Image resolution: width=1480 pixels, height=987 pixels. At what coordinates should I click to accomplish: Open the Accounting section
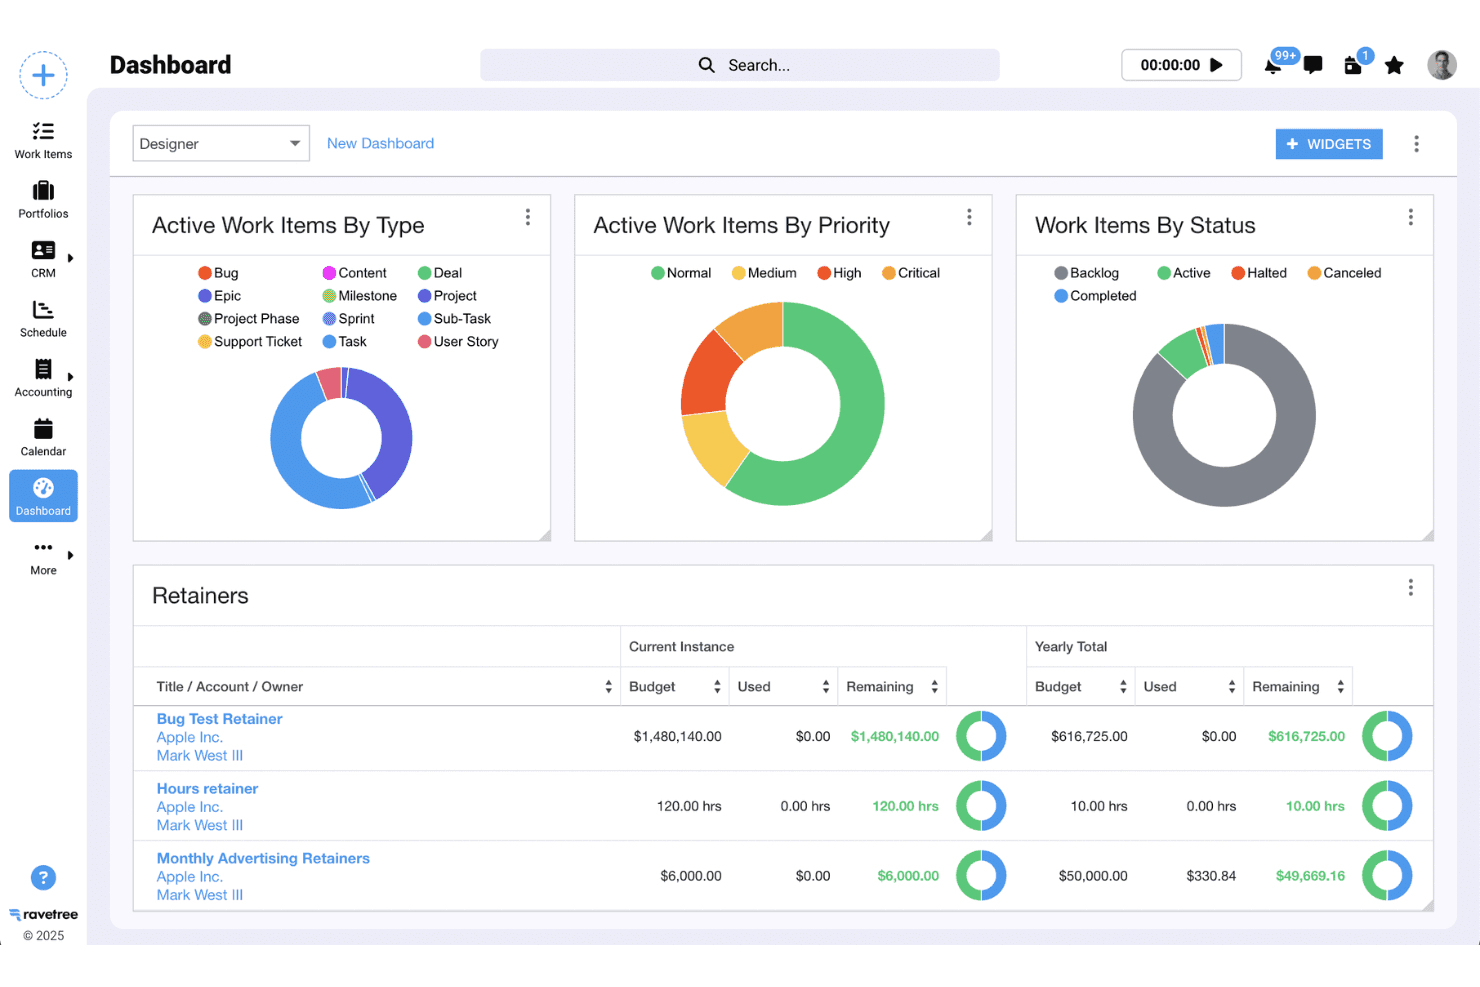pyautogui.click(x=43, y=378)
